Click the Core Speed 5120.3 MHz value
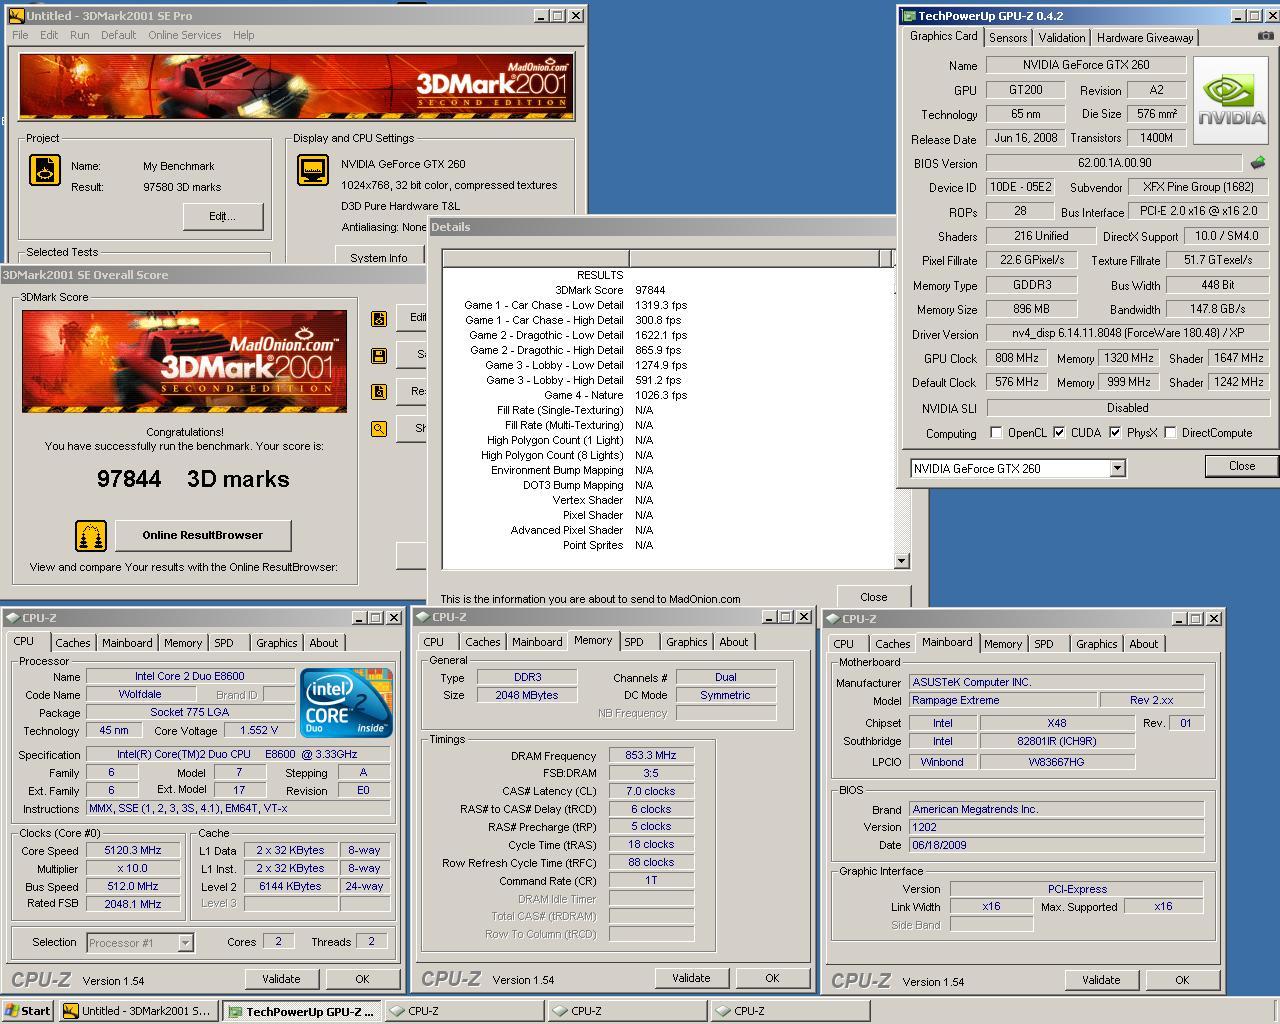The width and height of the screenshot is (1280, 1024). click(x=134, y=850)
